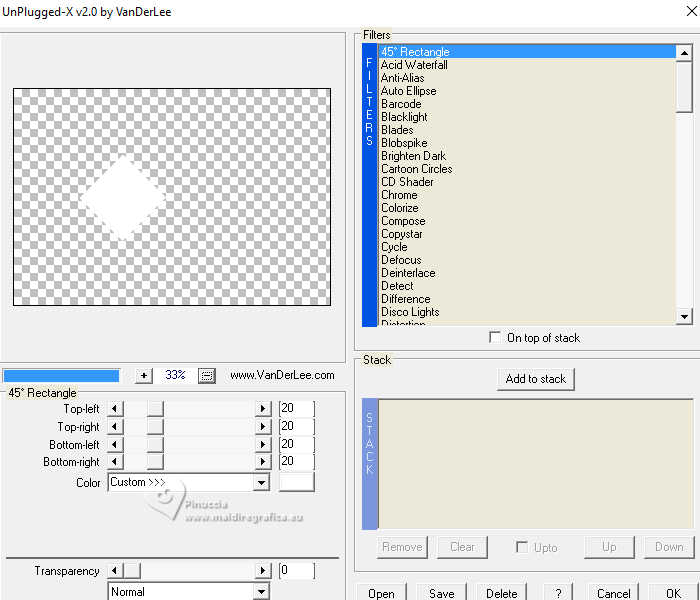
Task: Click the Up button
Action: point(609,547)
